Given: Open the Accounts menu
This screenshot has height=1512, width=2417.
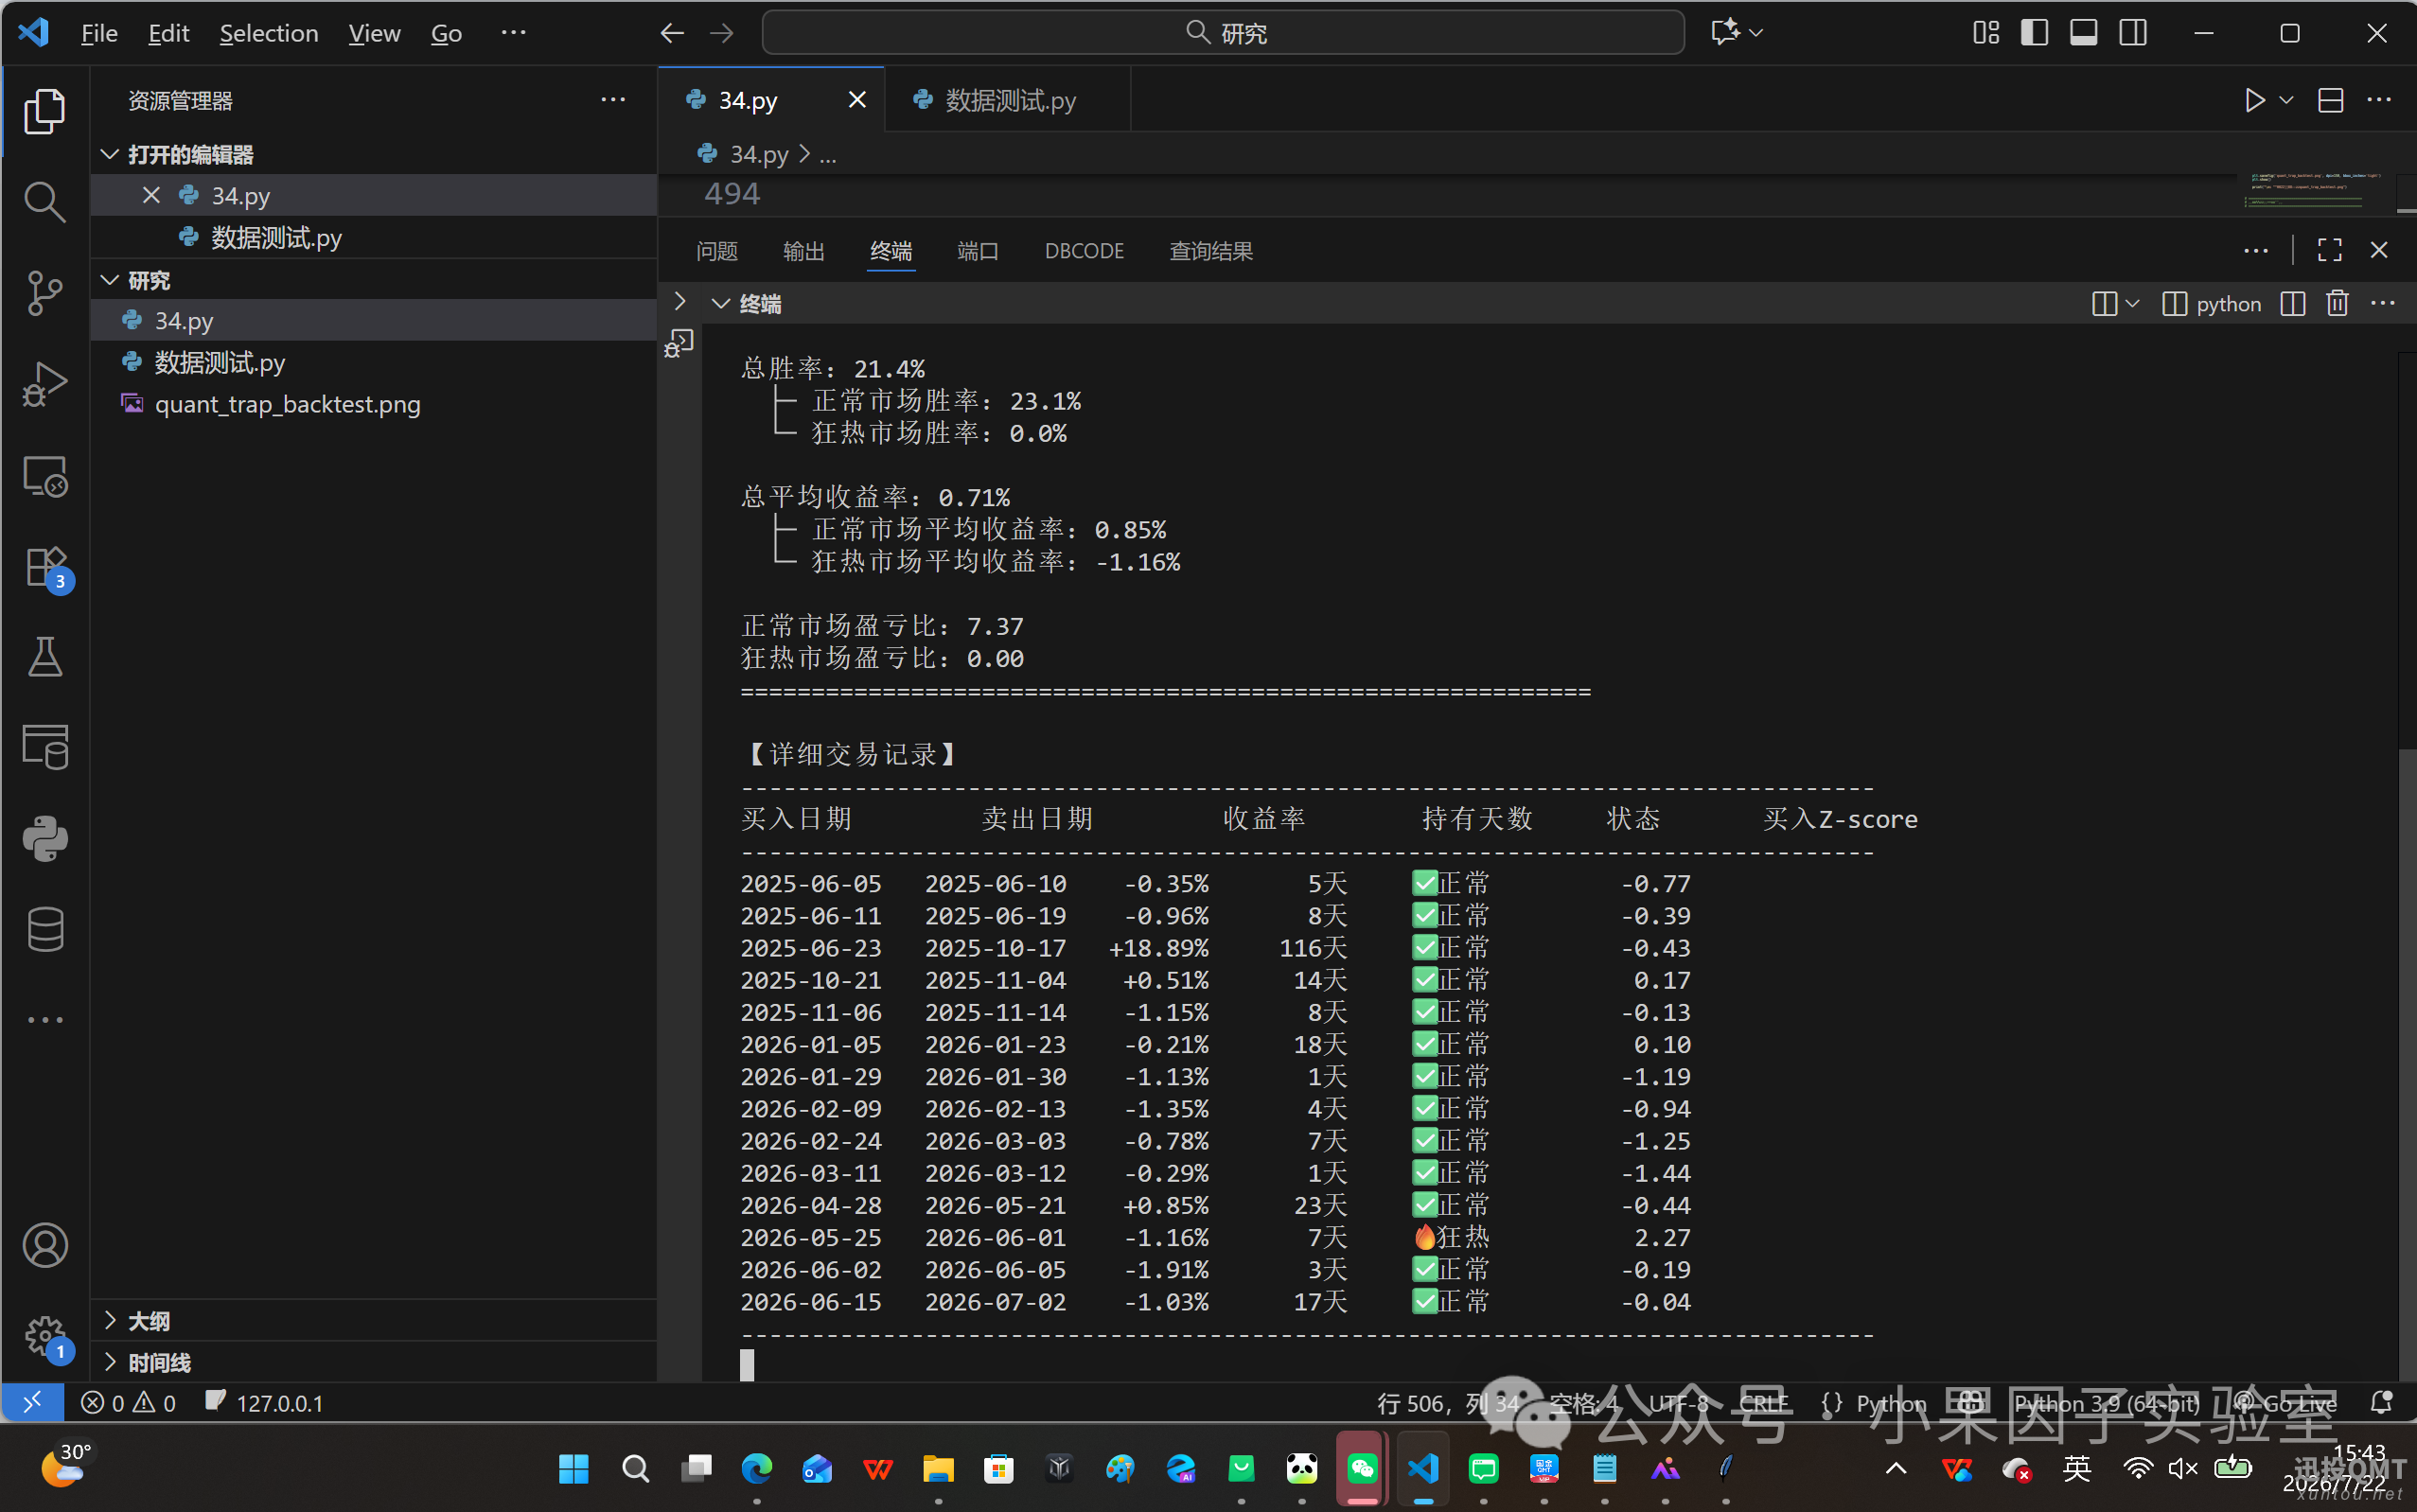Looking at the screenshot, I should coord(45,1245).
